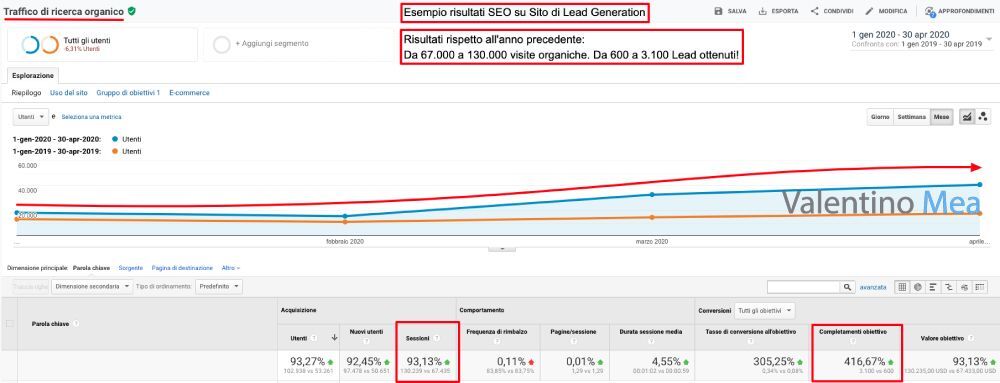
Task: Click the search magnifier icon
Action: [x=847, y=287]
